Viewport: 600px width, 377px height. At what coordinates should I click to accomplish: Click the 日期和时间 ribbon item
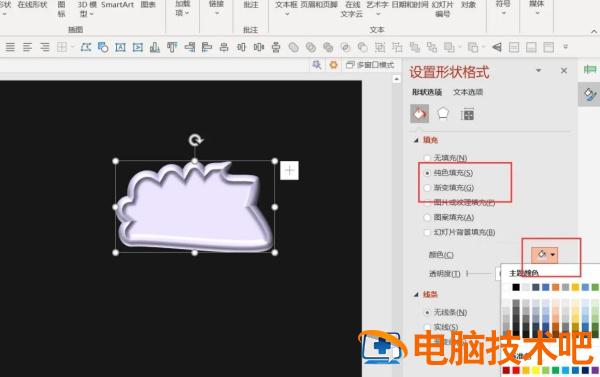click(x=410, y=5)
